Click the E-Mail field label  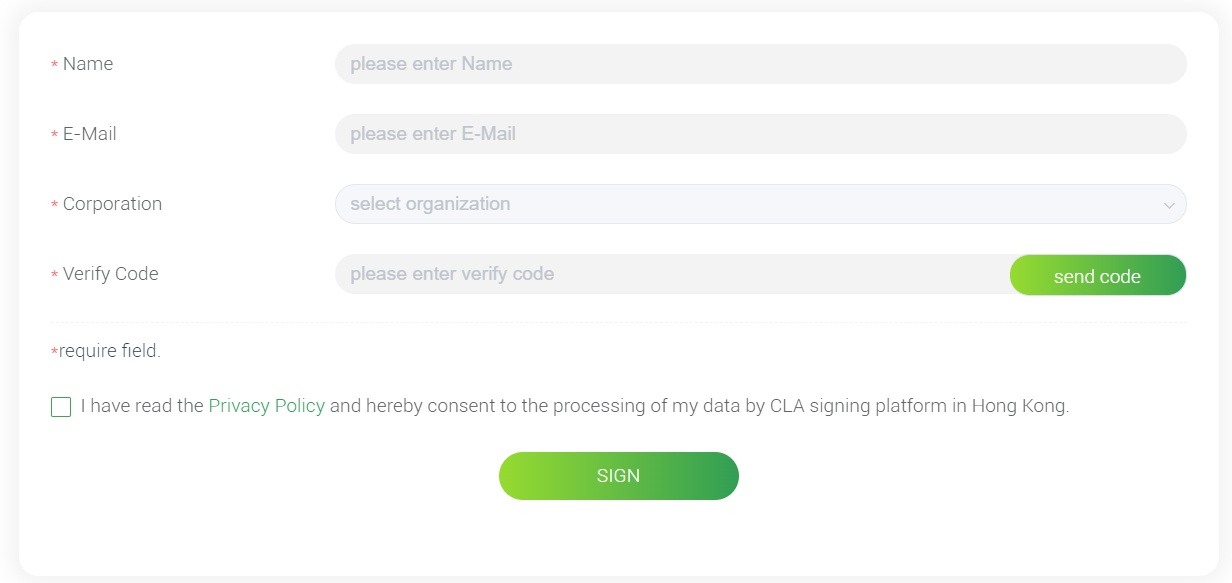[90, 134]
